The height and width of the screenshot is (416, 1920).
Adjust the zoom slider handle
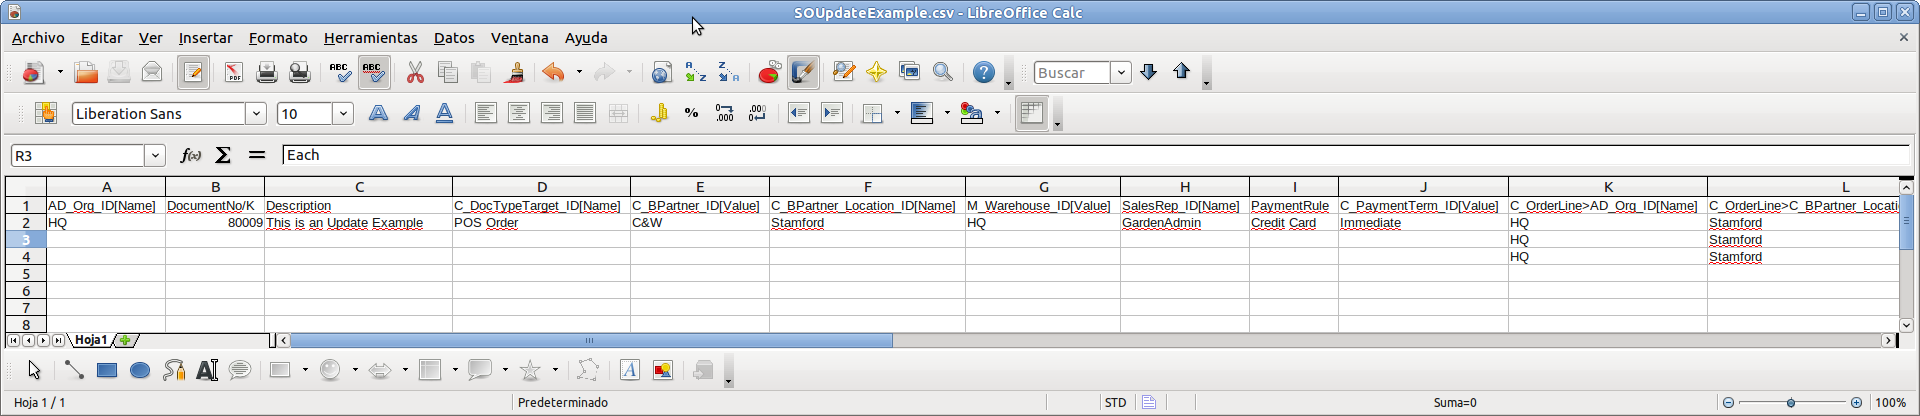point(1791,402)
